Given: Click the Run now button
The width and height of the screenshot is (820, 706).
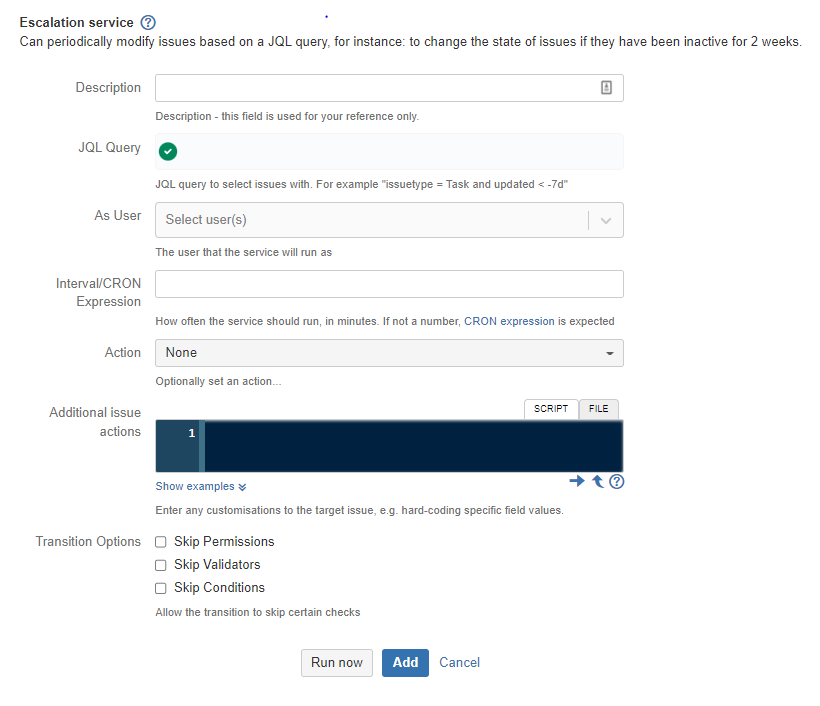Looking at the screenshot, I should (x=337, y=663).
